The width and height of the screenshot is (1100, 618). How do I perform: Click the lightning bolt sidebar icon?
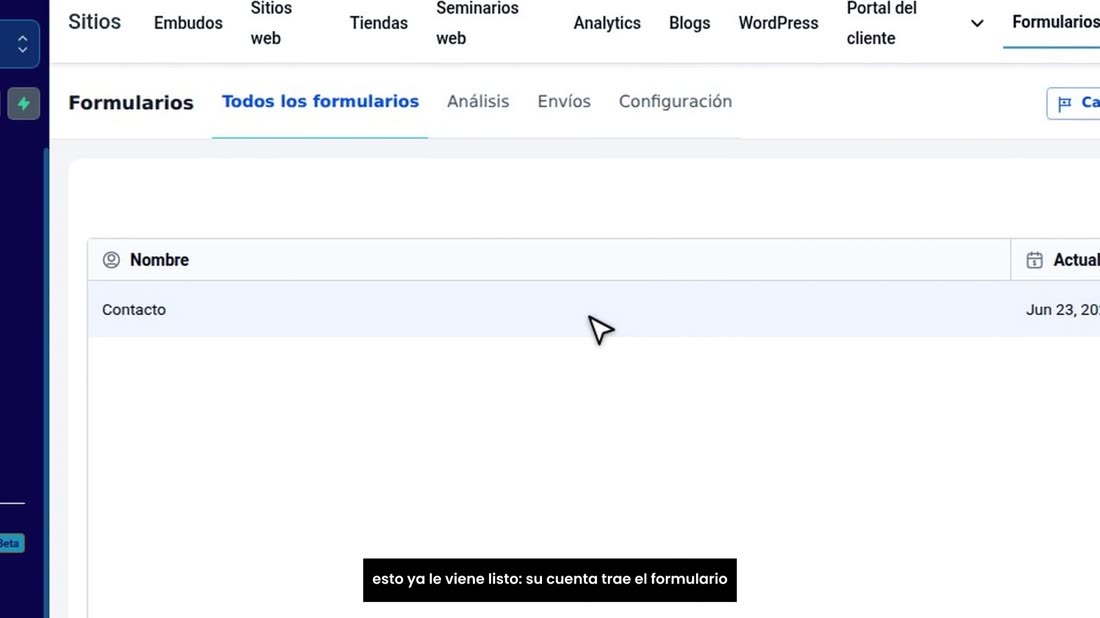(x=23, y=104)
